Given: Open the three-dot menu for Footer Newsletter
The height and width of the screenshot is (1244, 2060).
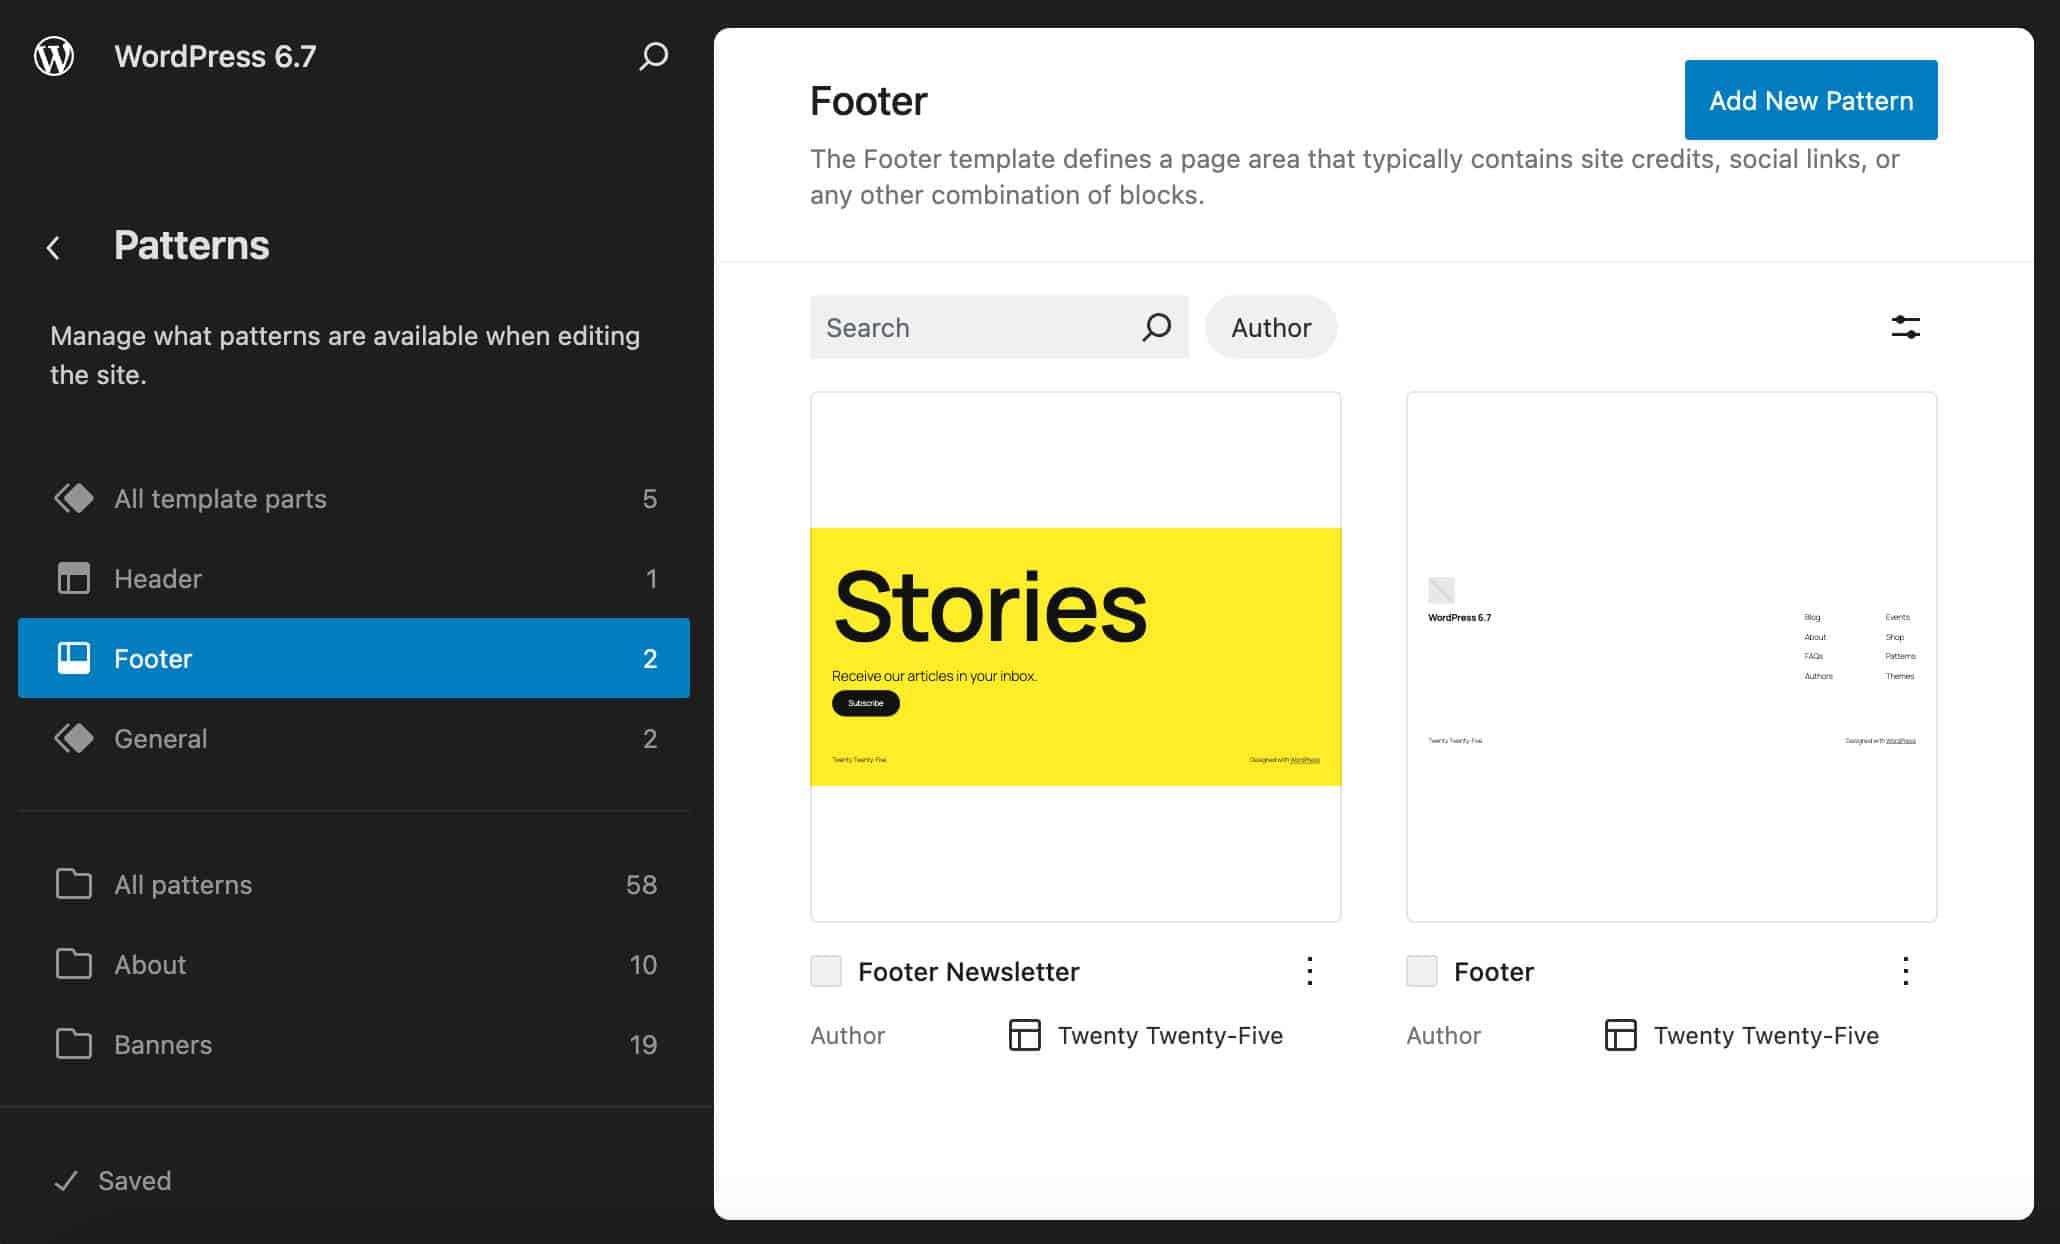Looking at the screenshot, I should click(x=1311, y=971).
